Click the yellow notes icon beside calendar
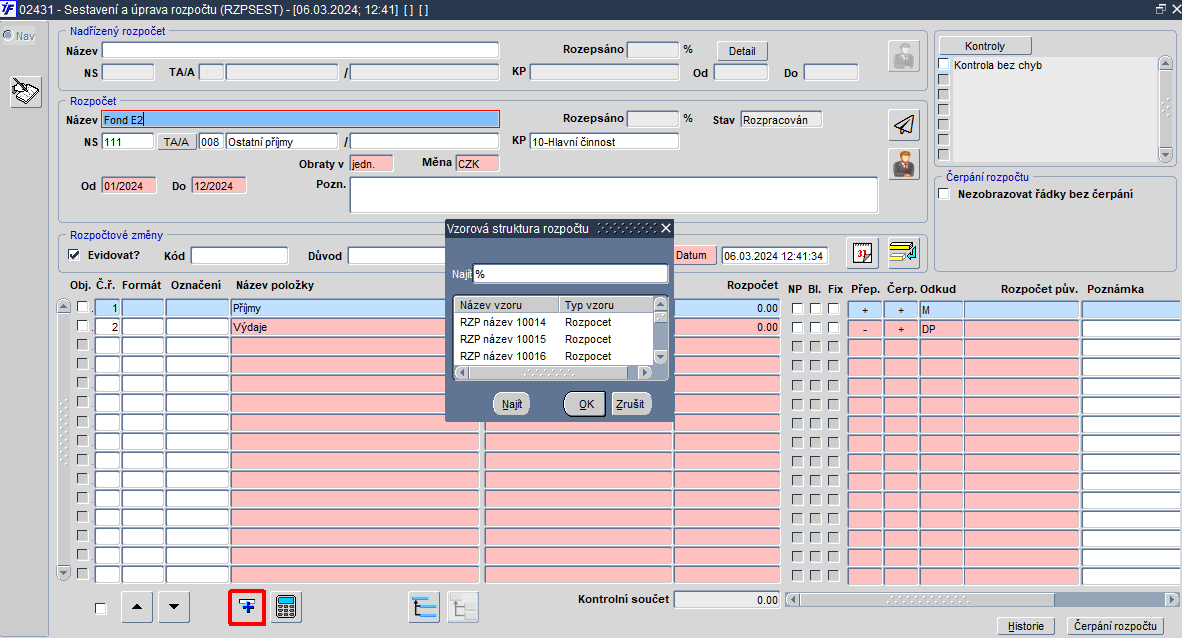This screenshot has width=1182, height=638. click(902, 253)
